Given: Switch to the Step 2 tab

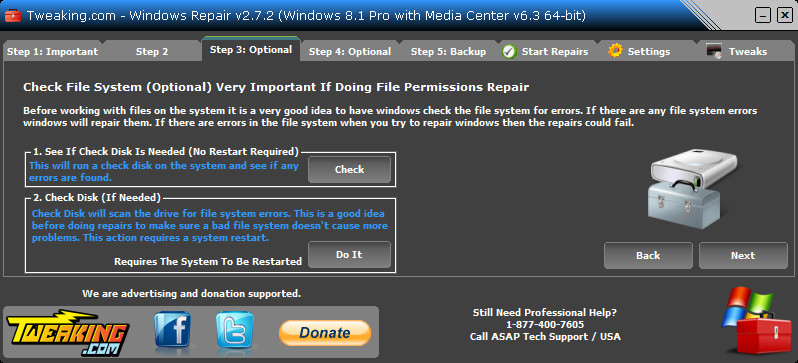Looking at the screenshot, I should [x=152, y=51].
